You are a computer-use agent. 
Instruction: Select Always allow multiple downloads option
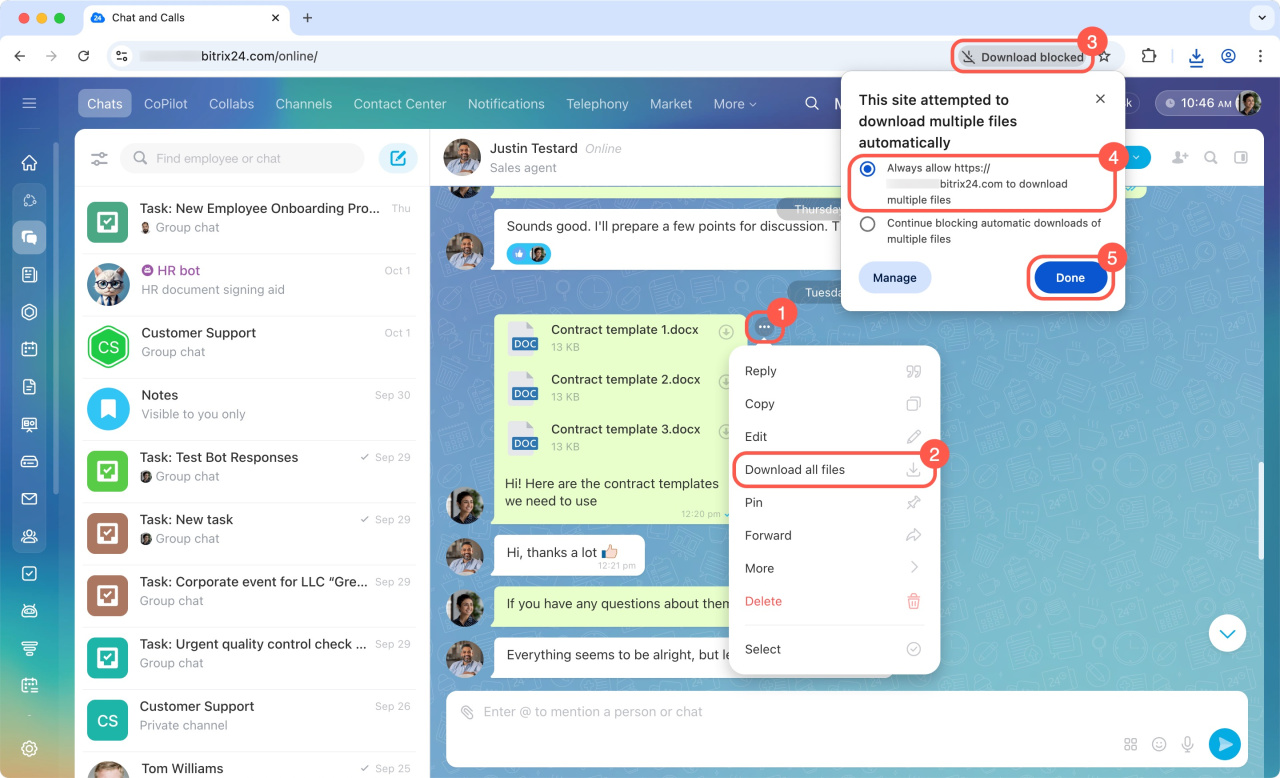tap(867, 169)
